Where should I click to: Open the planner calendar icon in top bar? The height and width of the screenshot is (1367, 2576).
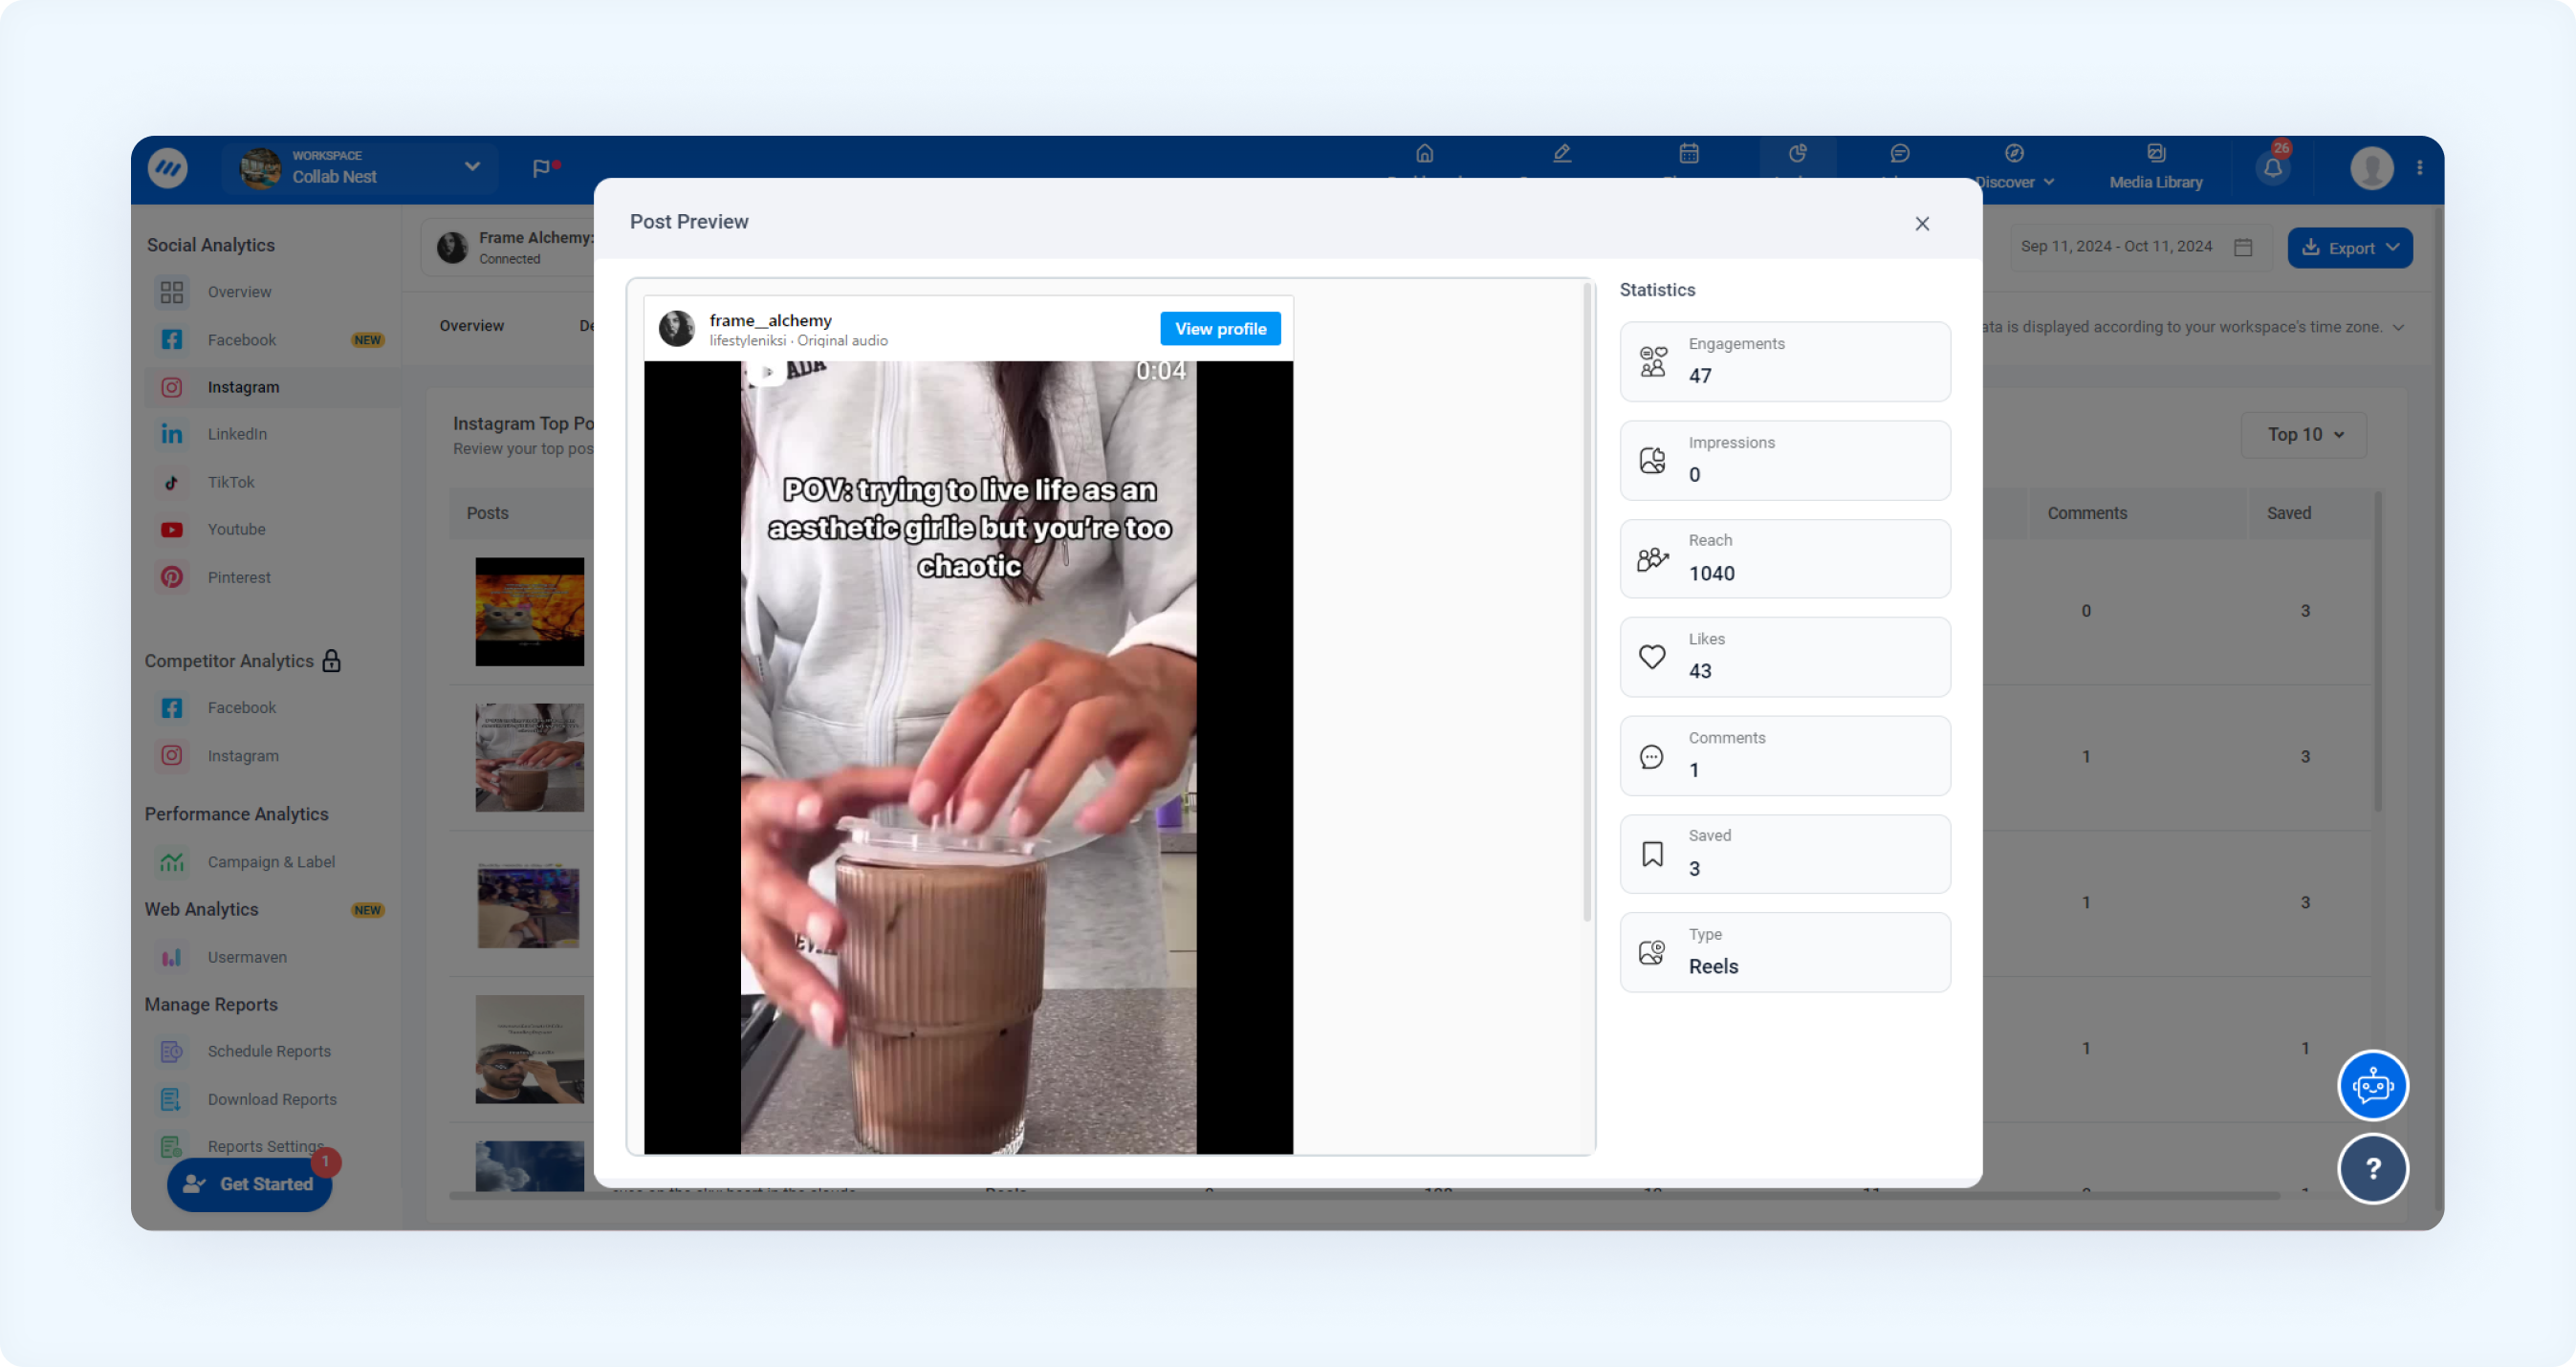coord(1689,154)
